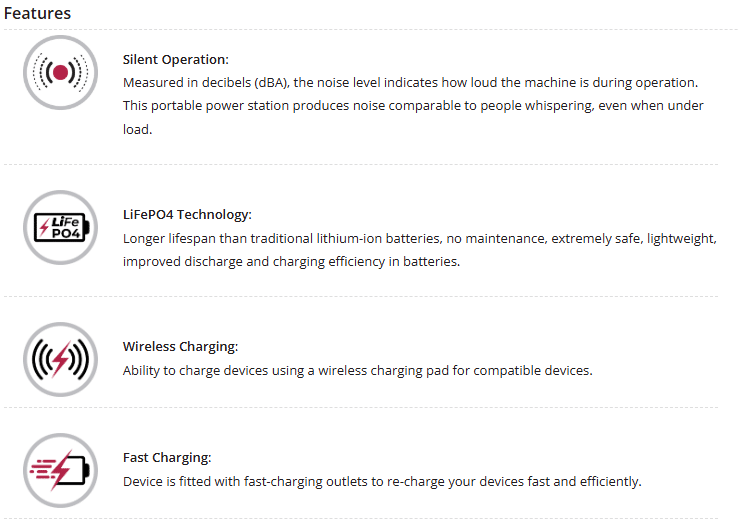Click the Silent Operation sound-wave icon
This screenshot has height=532, width=738.
(61, 71)
